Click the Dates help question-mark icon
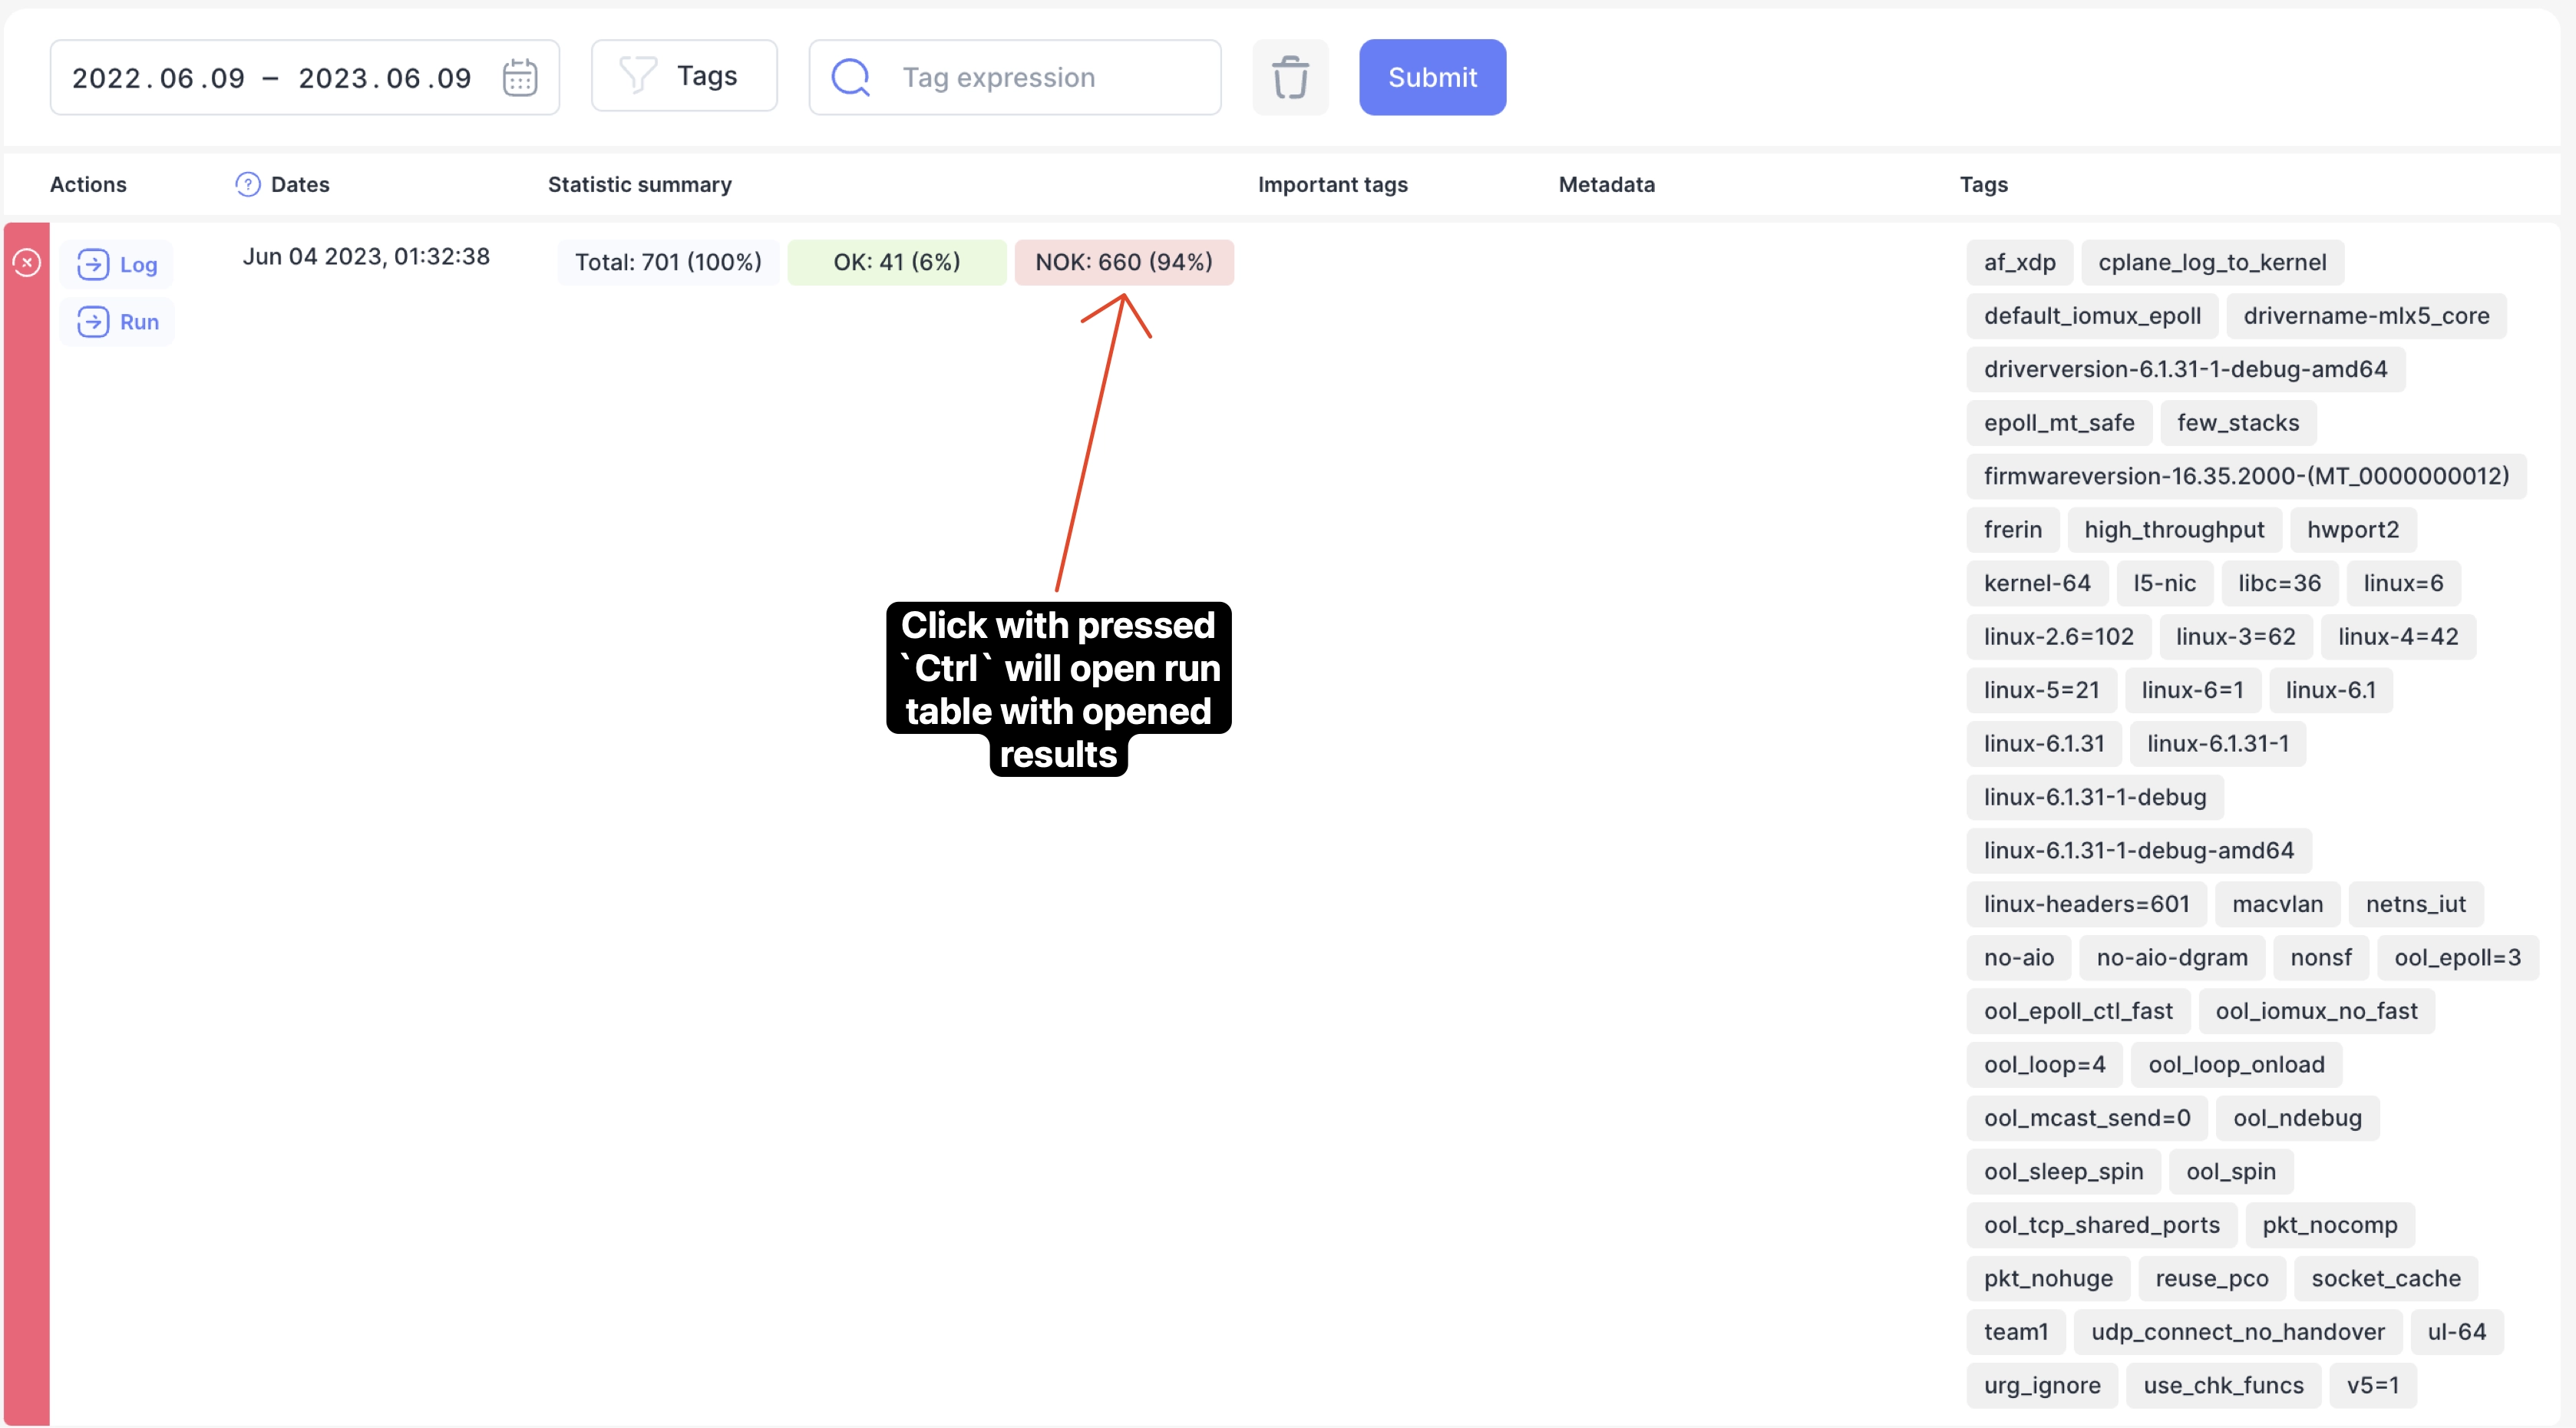Viewport: 2576px width, 1428px height. (247, 185)
